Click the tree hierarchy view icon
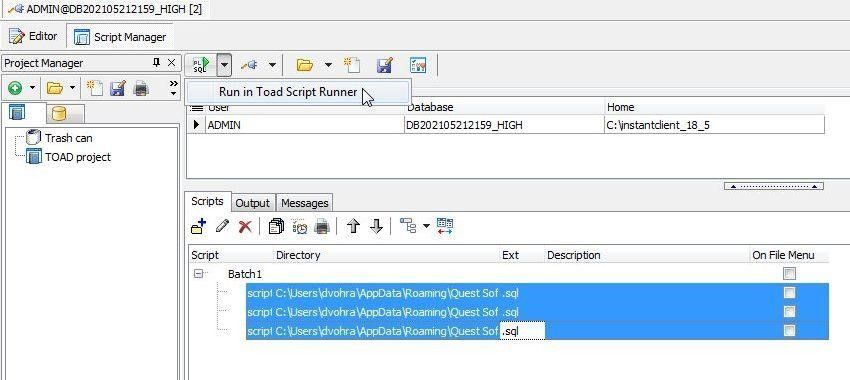The height and width of the screenshot is (380, 850). (408, 226)
